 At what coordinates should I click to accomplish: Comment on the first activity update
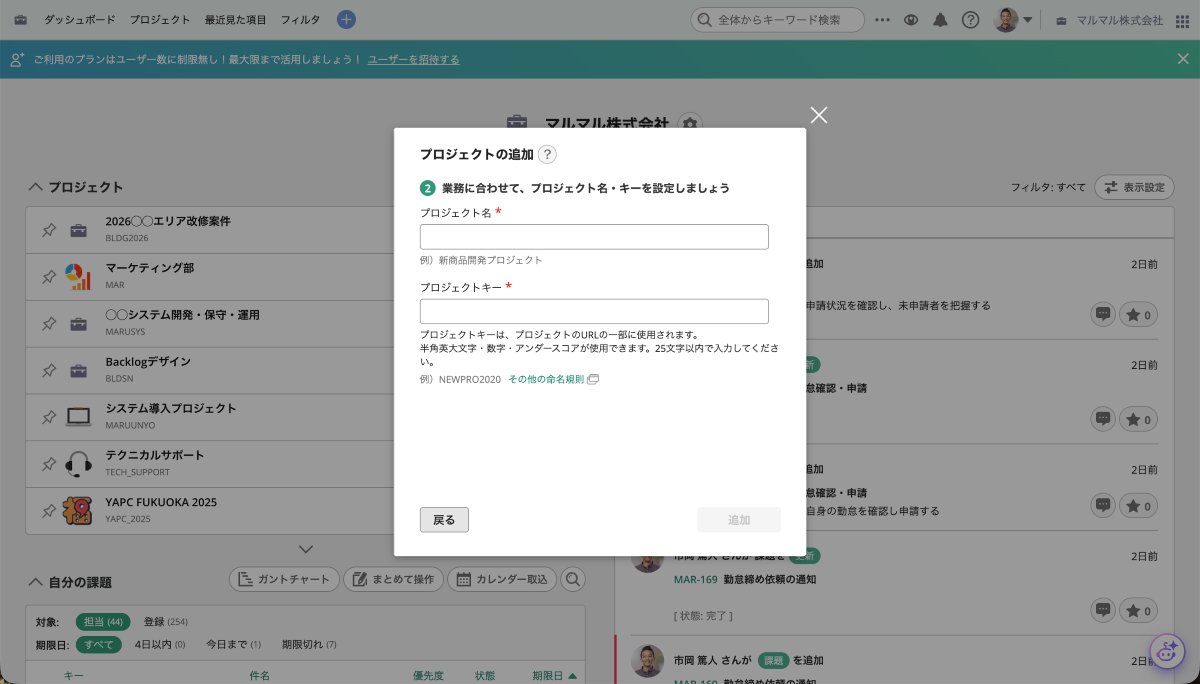(x=1103, y=314)
